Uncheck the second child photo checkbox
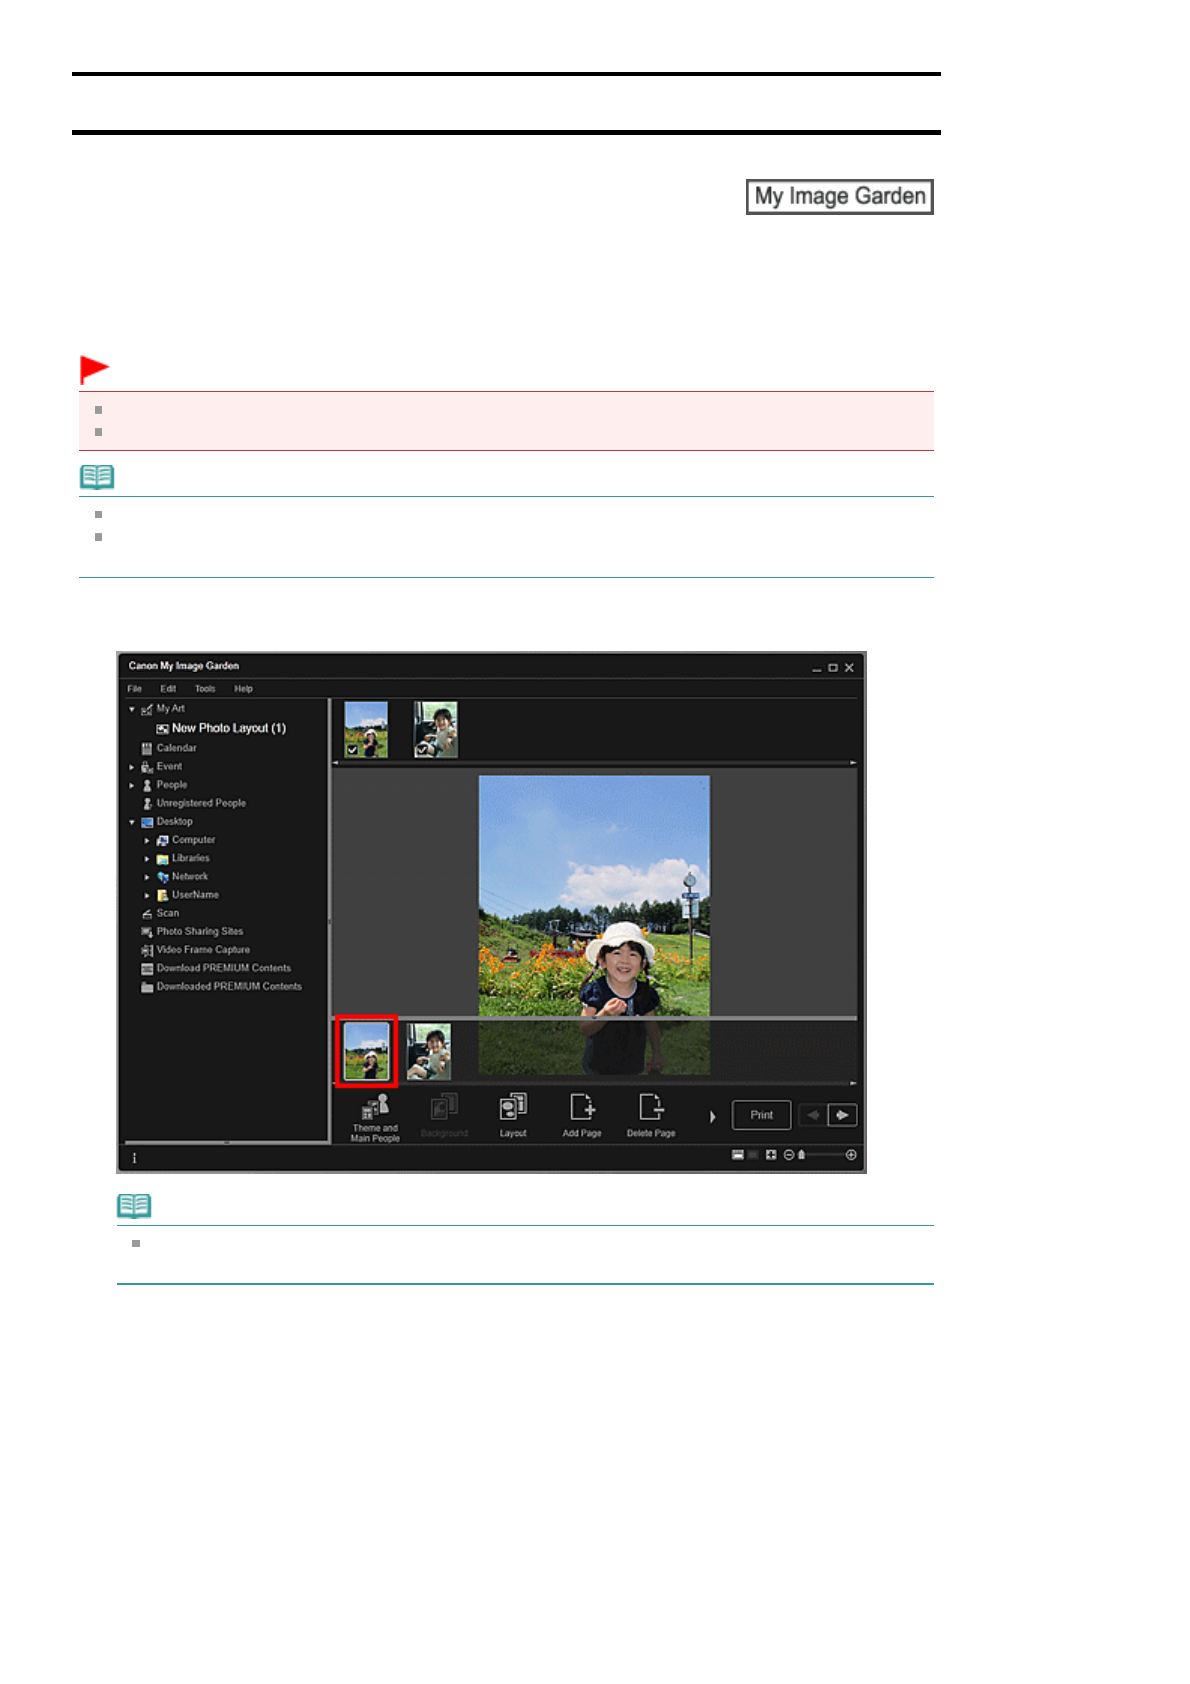Viewport: 1190px width, 1684px height. pos(421,750)
